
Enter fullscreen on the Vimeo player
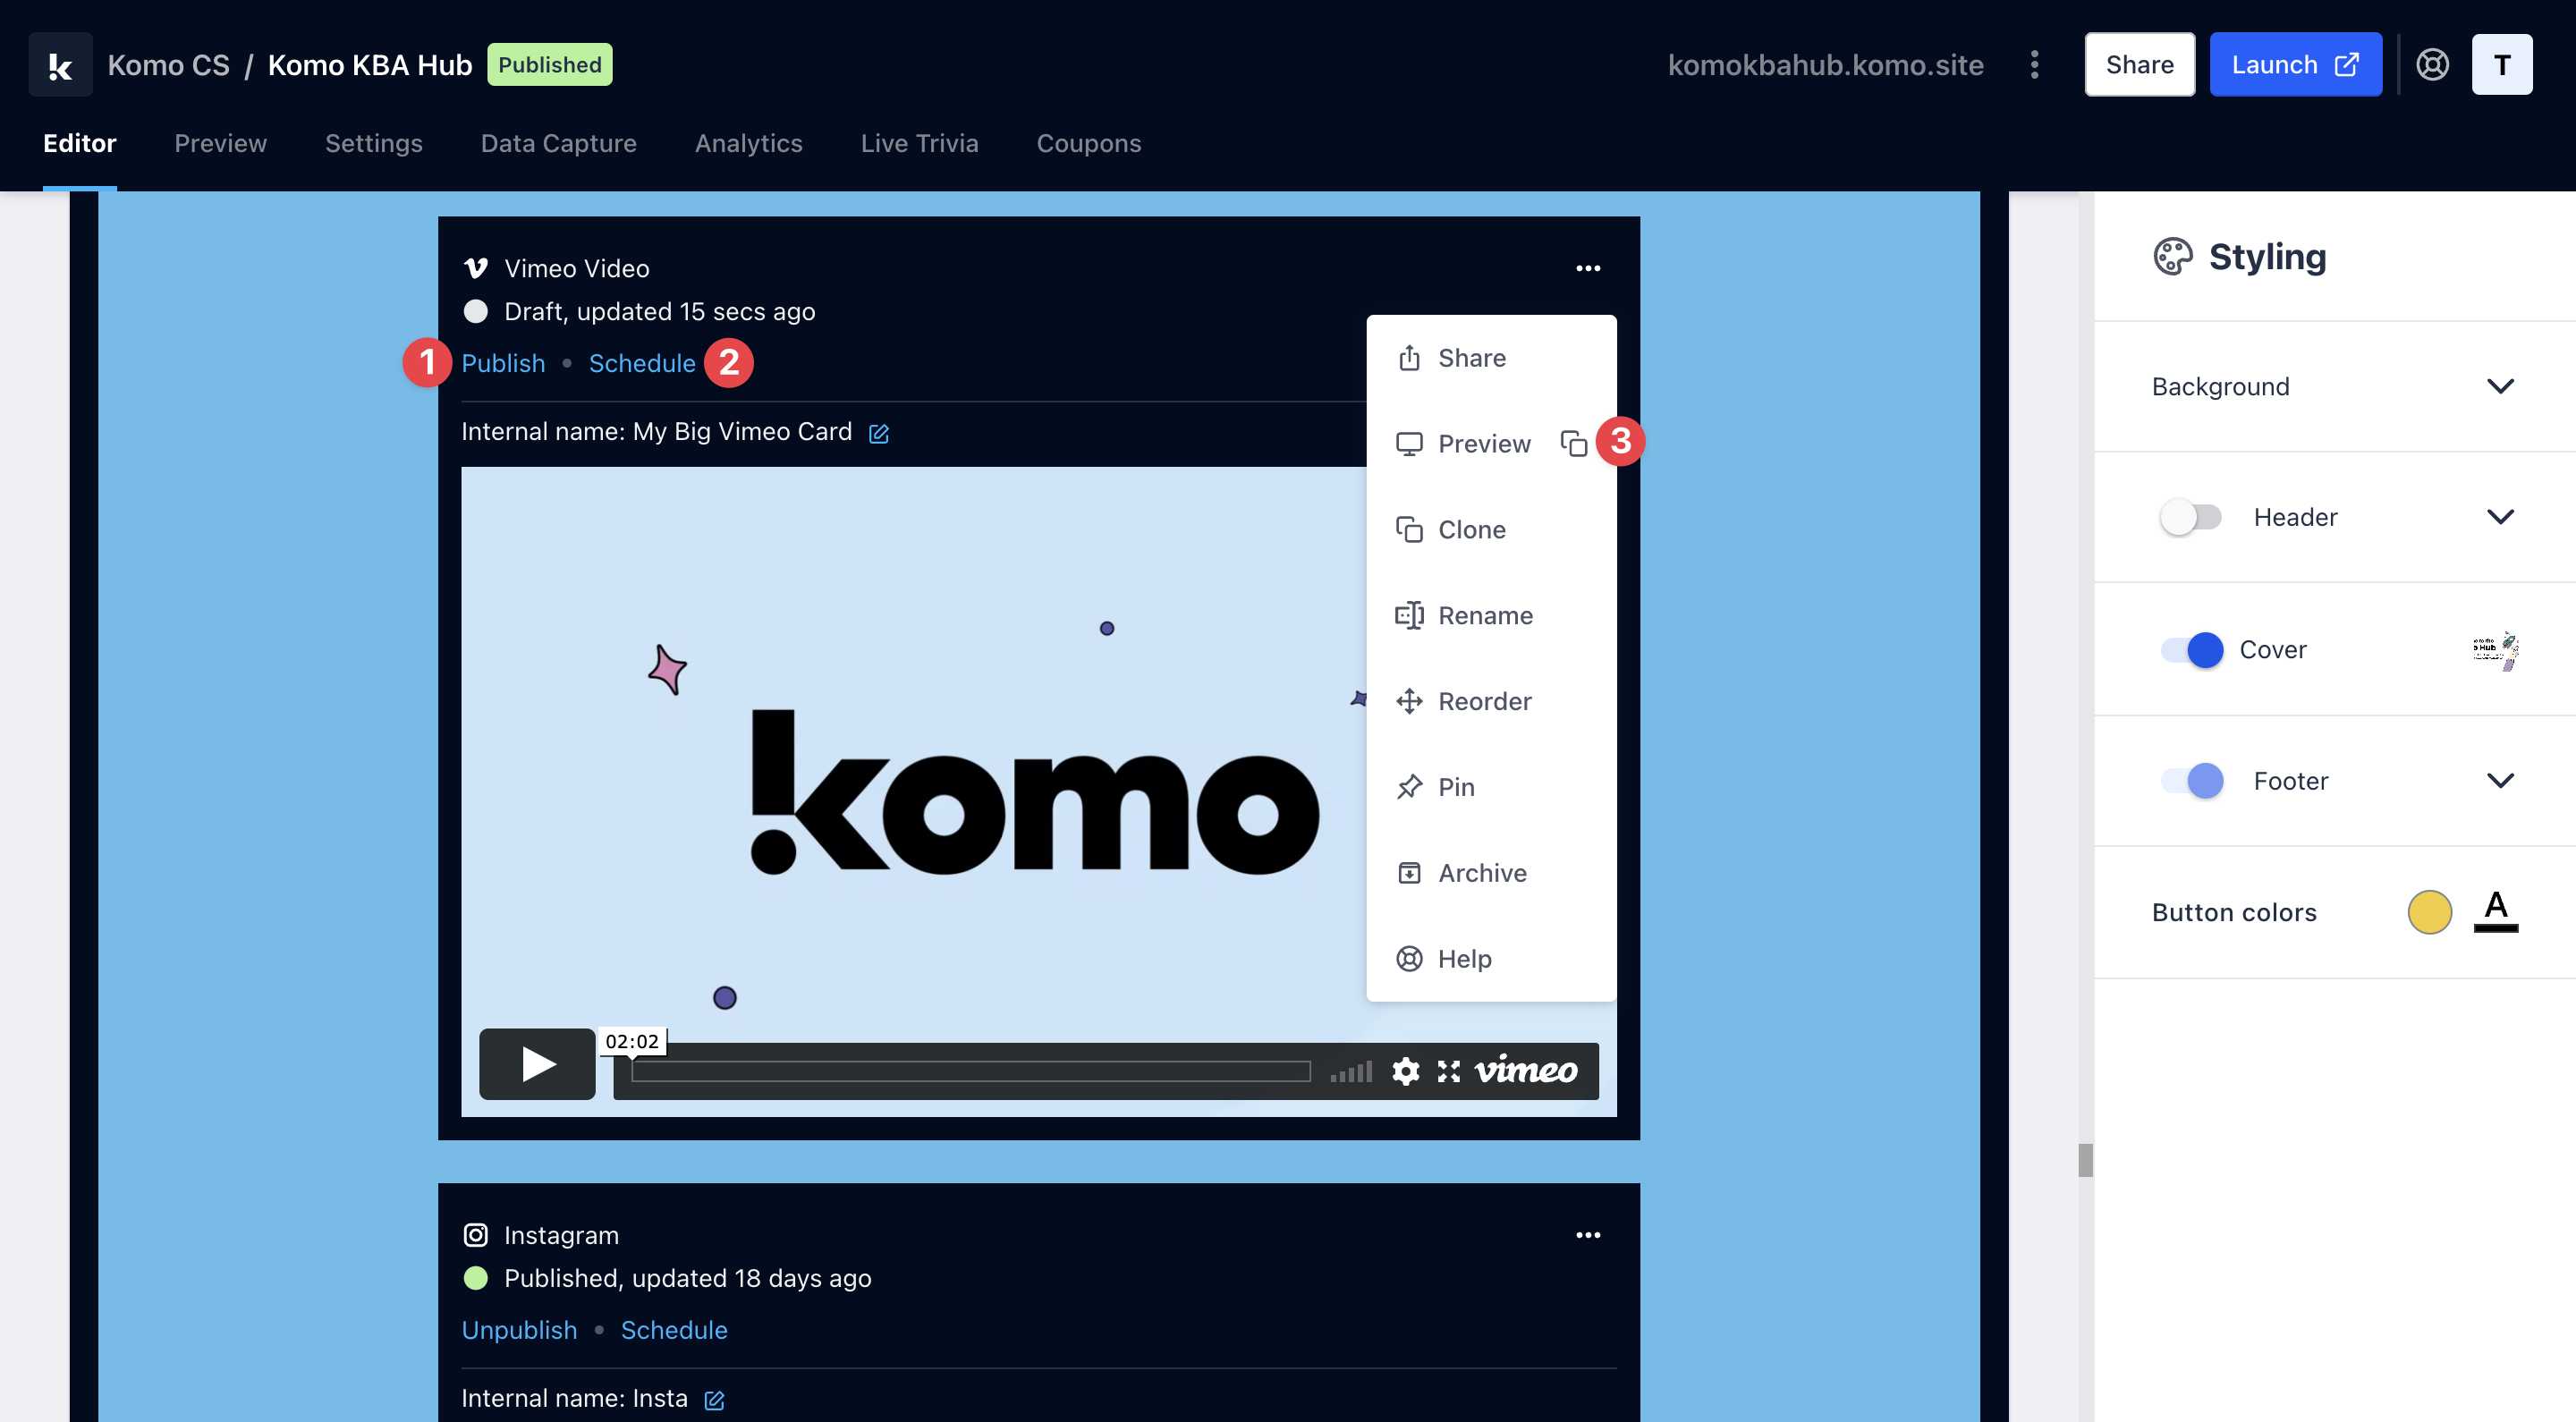(1448, 1071)
